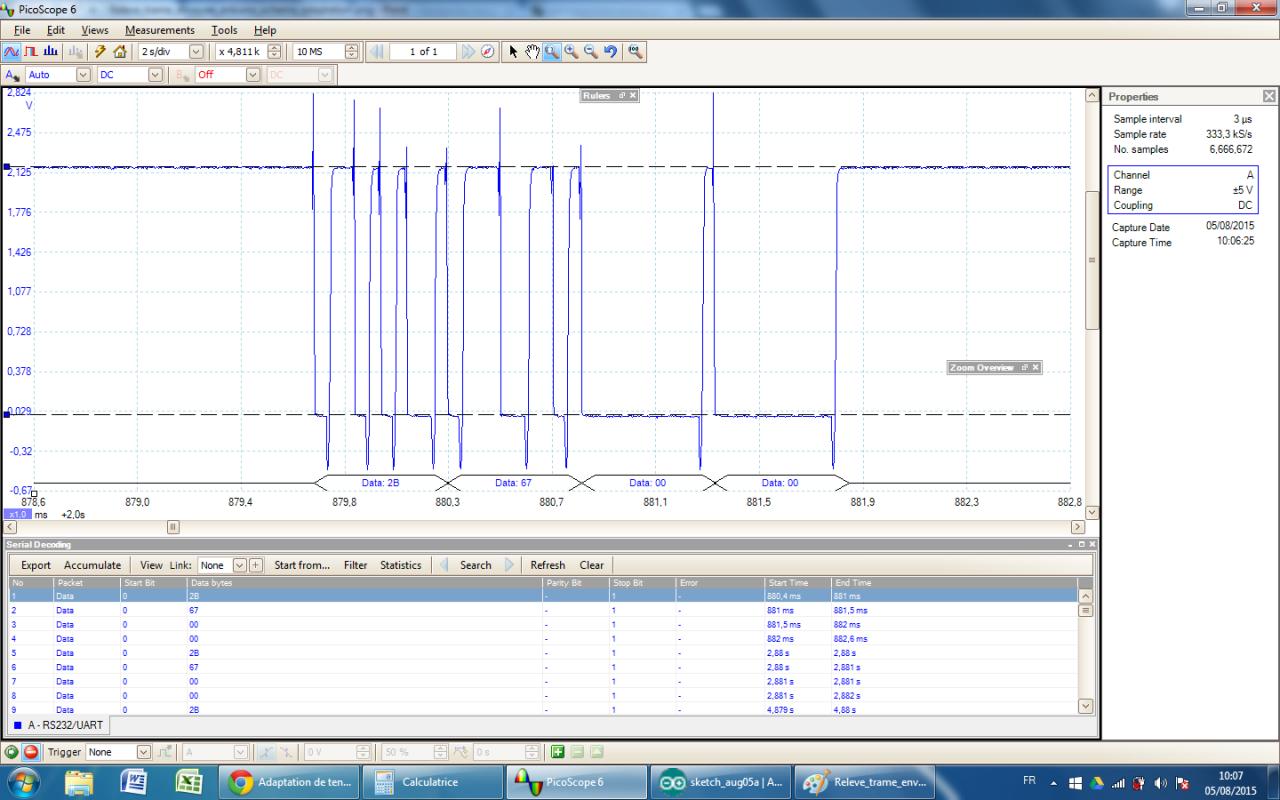Expand Channel A DC coupling dropdown
1280x800 pixels.
click(155, 75)
